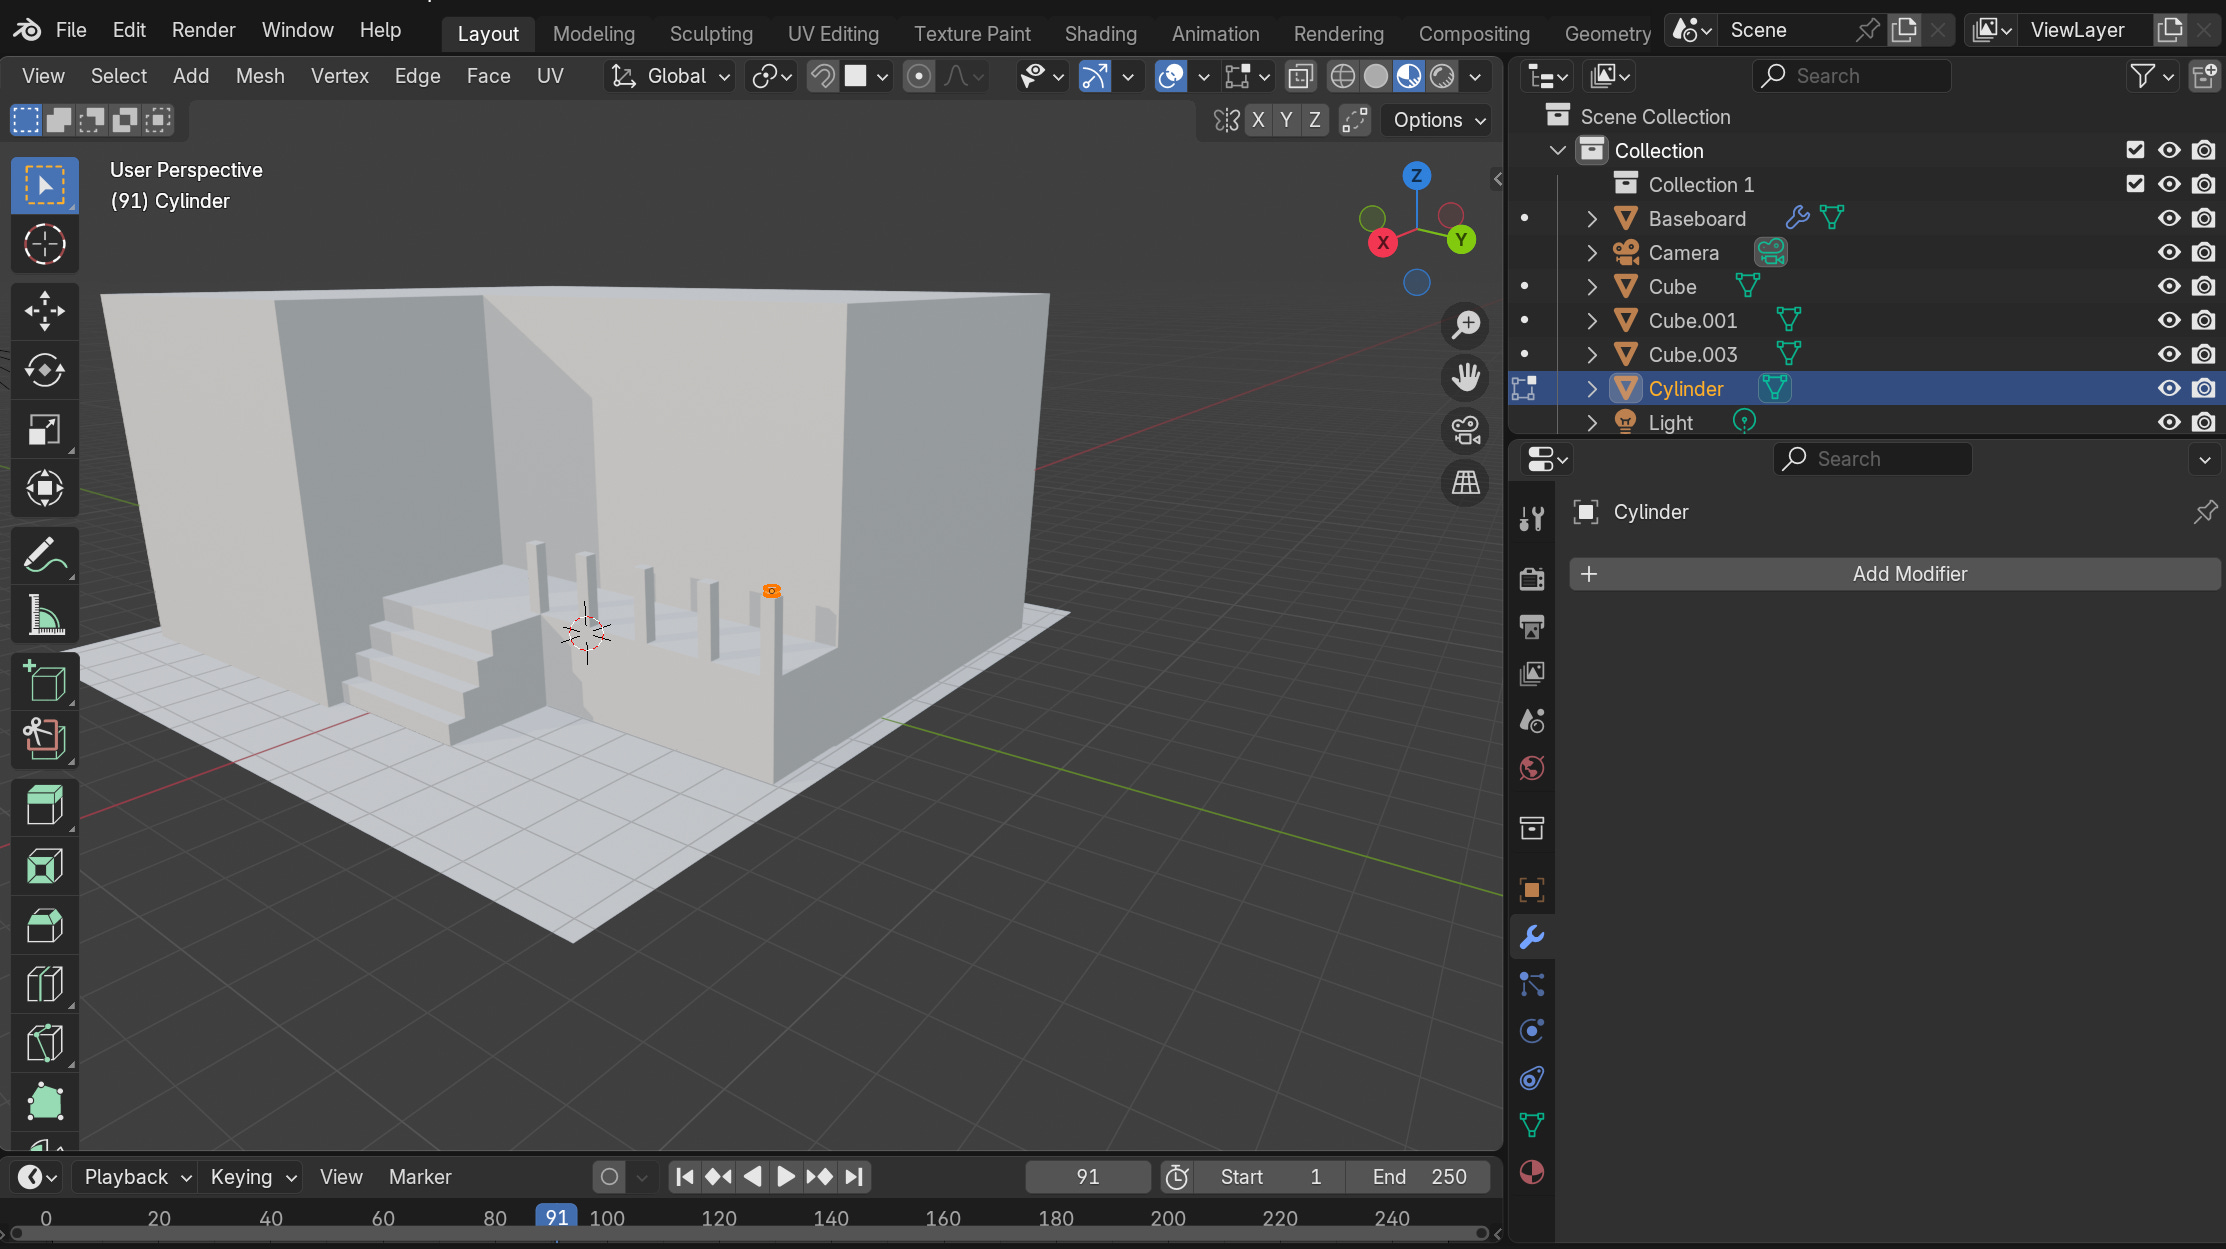
Task: Select the Extrude Region tool
Action: click(44, 805)
